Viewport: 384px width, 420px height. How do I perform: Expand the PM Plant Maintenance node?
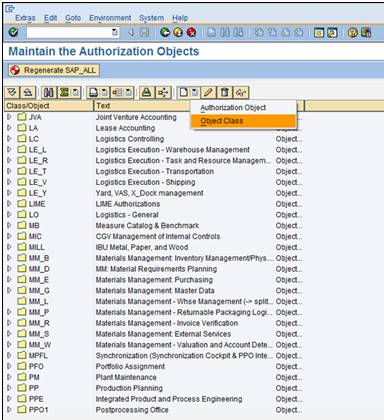tap(9, 377)
